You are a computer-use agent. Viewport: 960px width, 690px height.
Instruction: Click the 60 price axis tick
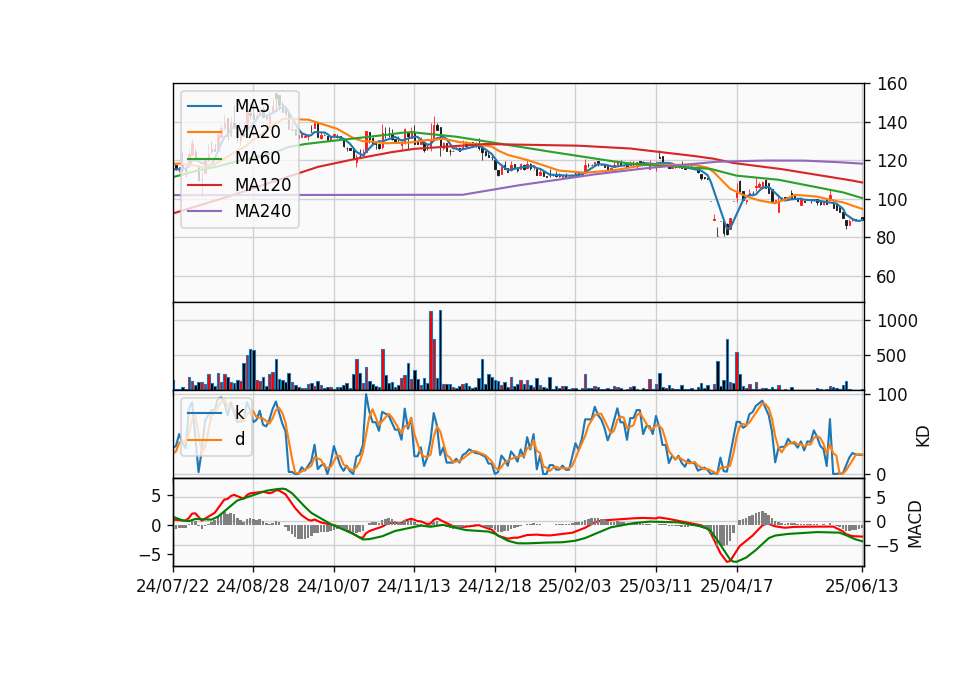coord(886,277)
